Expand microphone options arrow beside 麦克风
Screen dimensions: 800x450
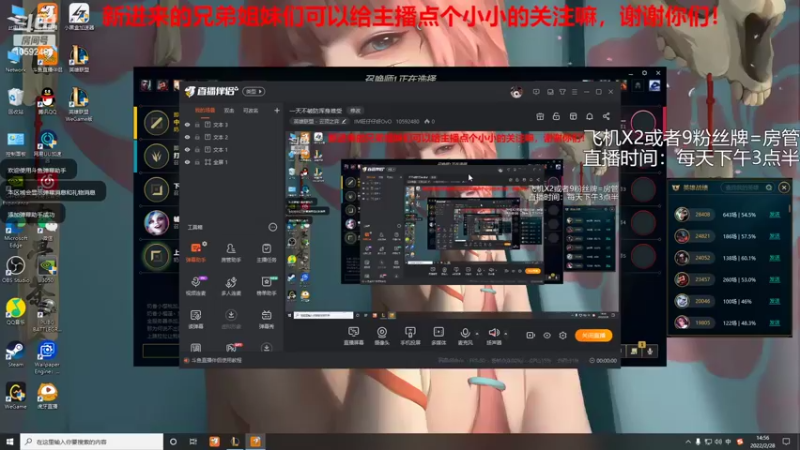point(477,334)
